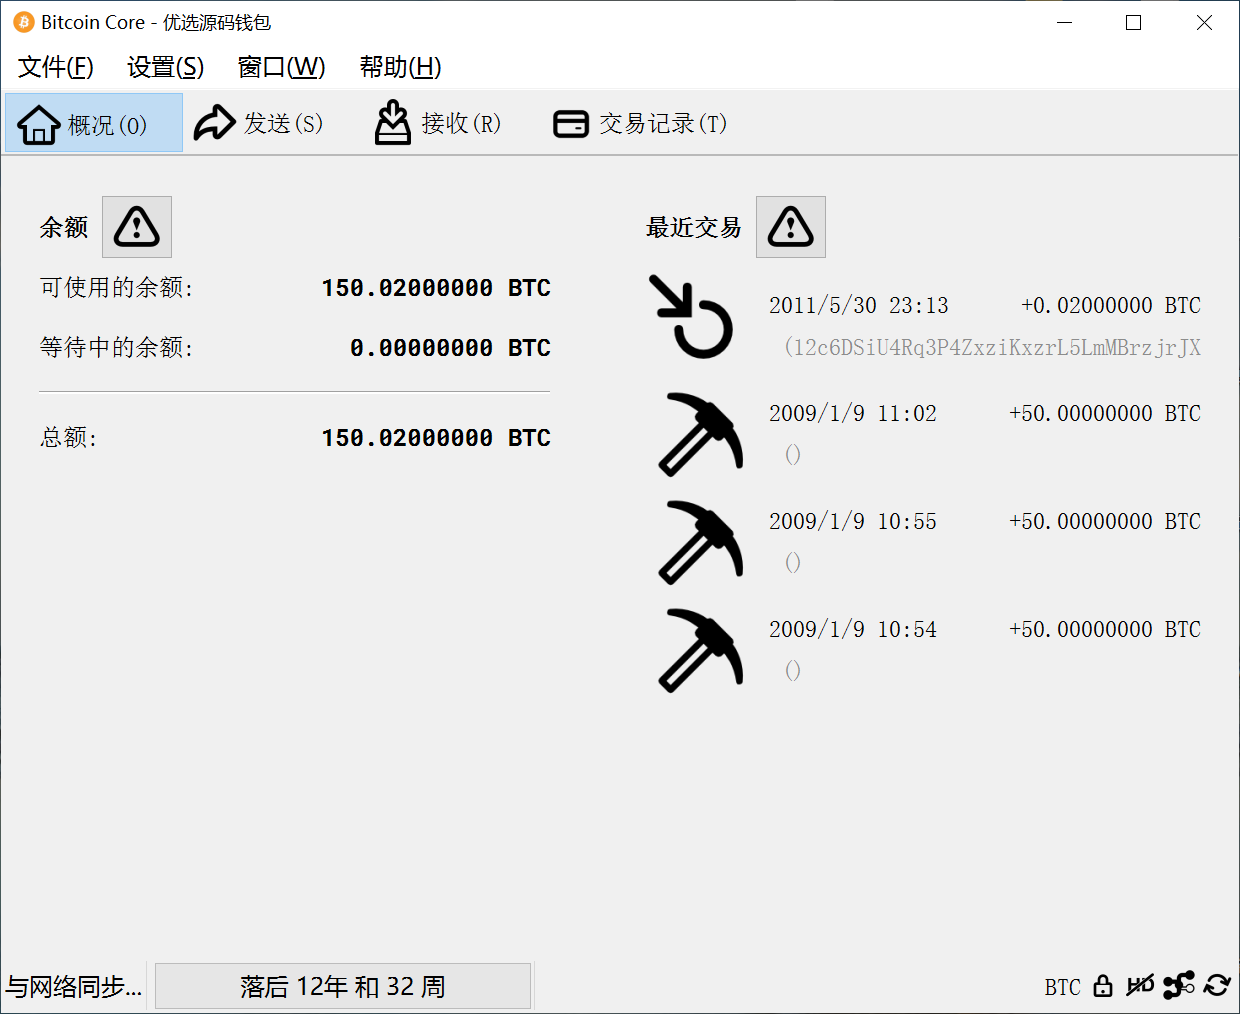
Task: Open the 概况 overview tab
Action: tap(94, 124)
